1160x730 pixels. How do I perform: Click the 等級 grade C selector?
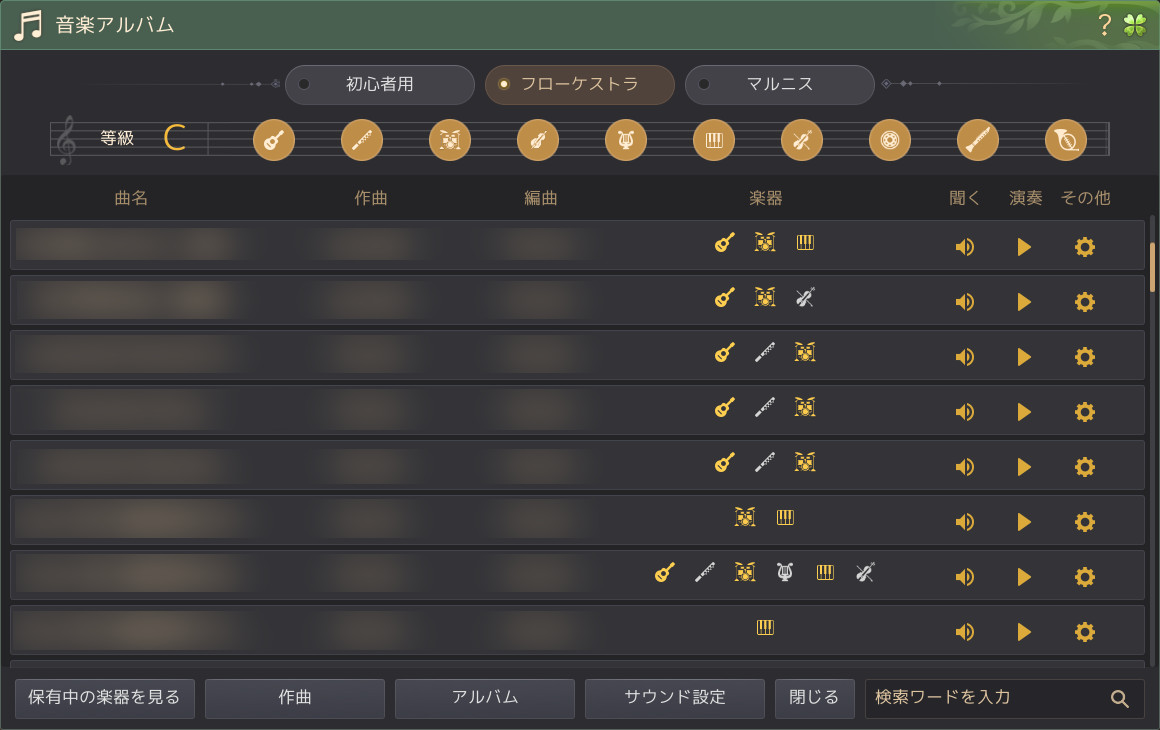pyautogui.click(x=175, y=138)
